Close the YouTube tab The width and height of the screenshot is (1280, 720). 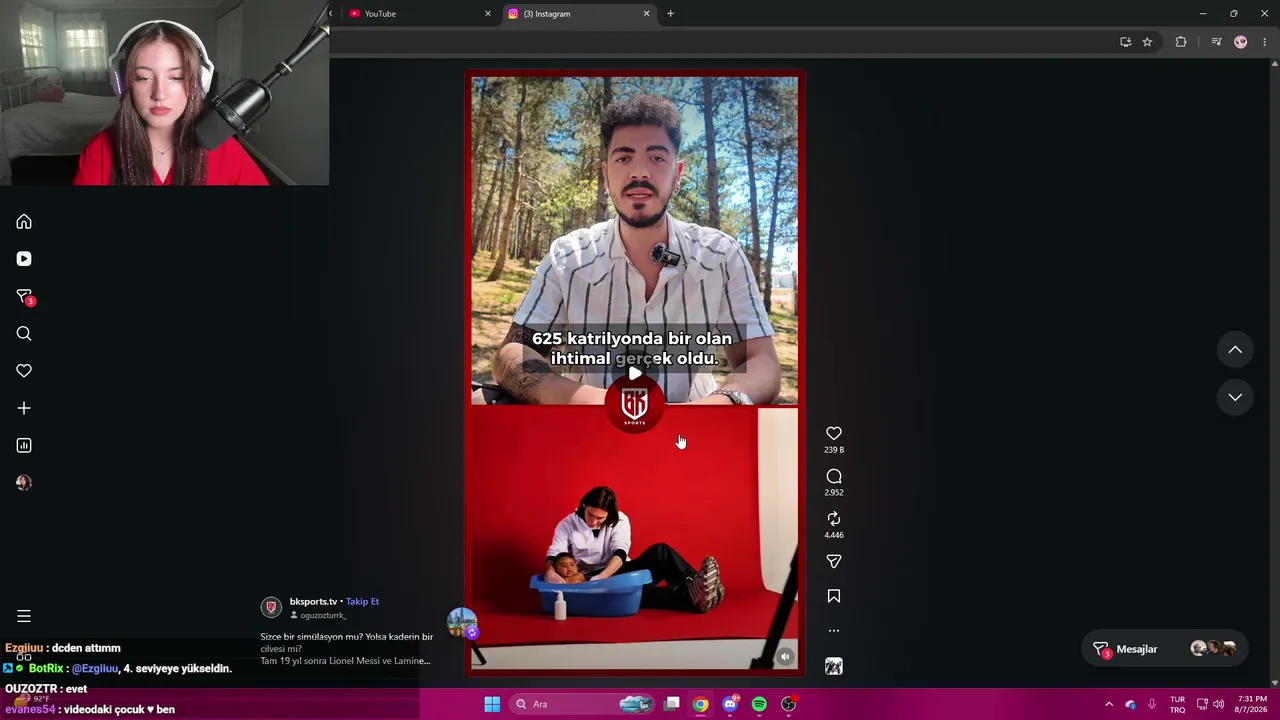click(488, 14)
